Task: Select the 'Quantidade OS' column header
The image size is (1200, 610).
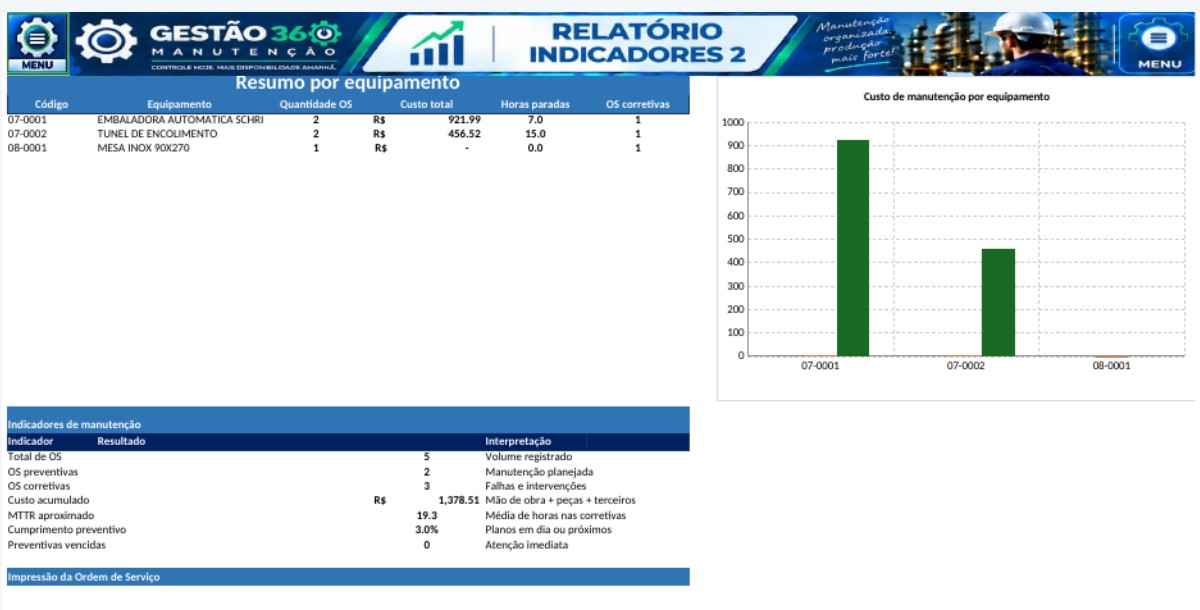Action: [x=316, y=104]
